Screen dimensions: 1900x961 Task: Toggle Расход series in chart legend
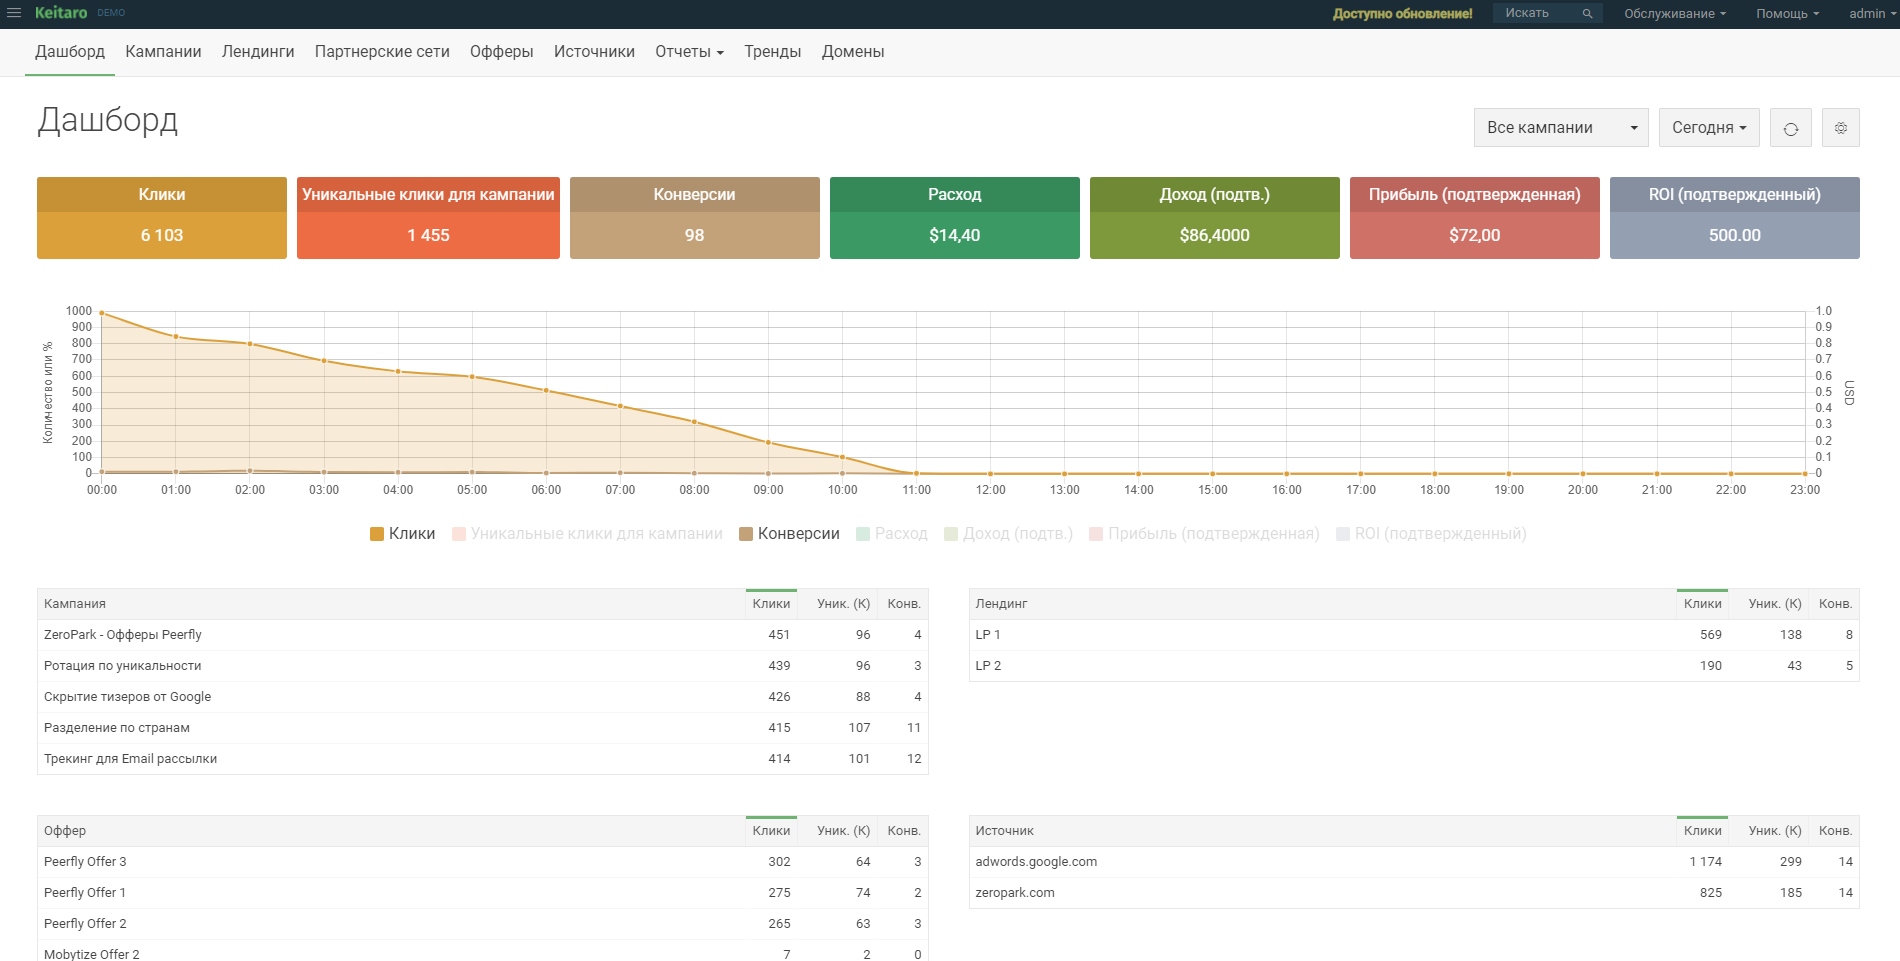tap(892, 534)
